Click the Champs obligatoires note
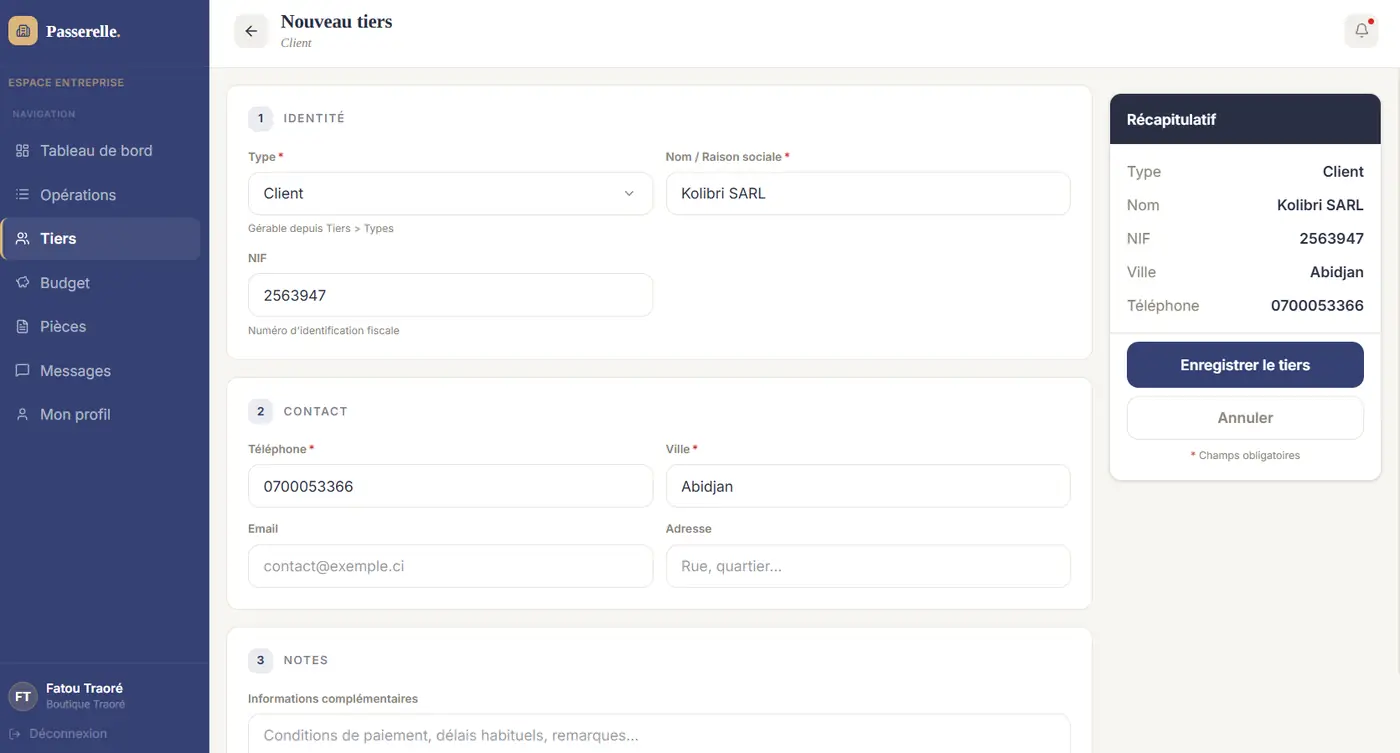Screen dimensions: 1400x753 (1245, 455)
